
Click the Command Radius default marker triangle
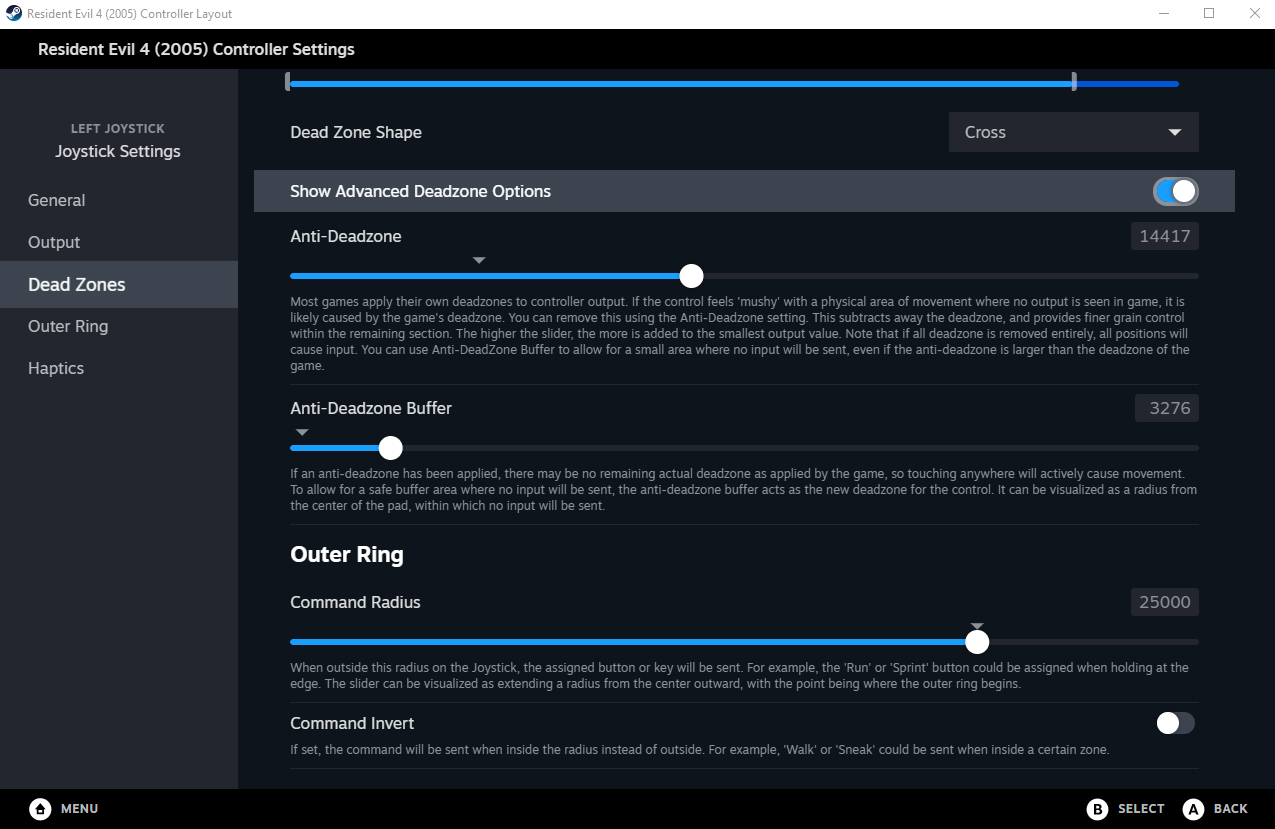point(977,626)
